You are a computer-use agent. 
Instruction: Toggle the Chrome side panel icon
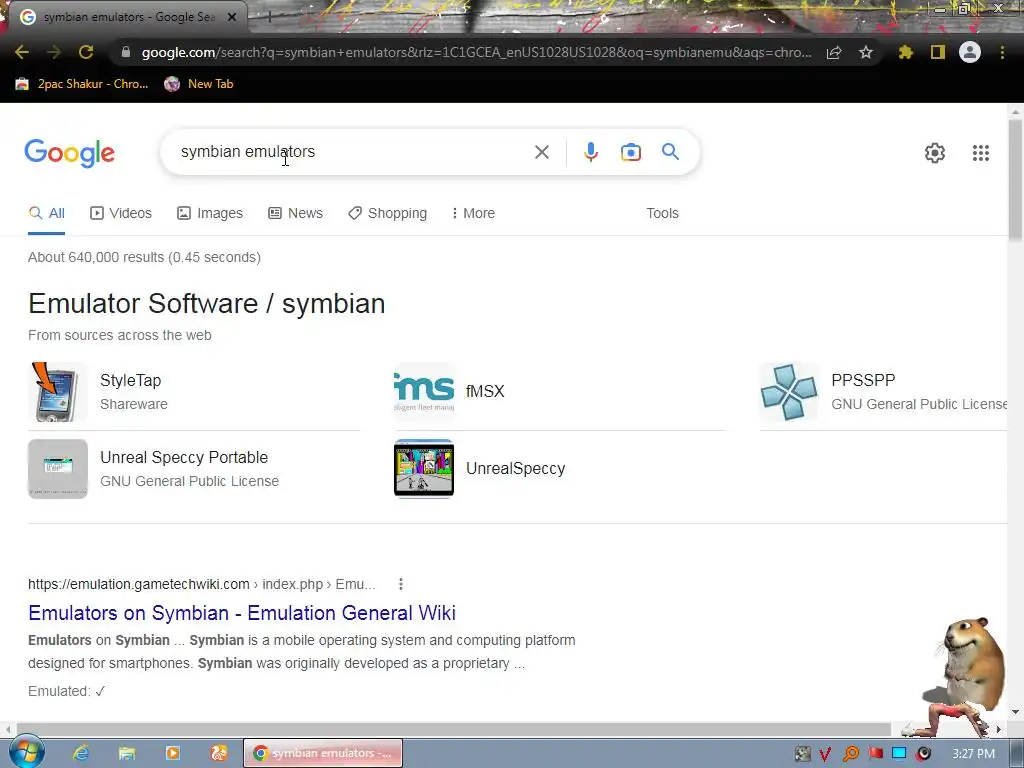point(938,52)
